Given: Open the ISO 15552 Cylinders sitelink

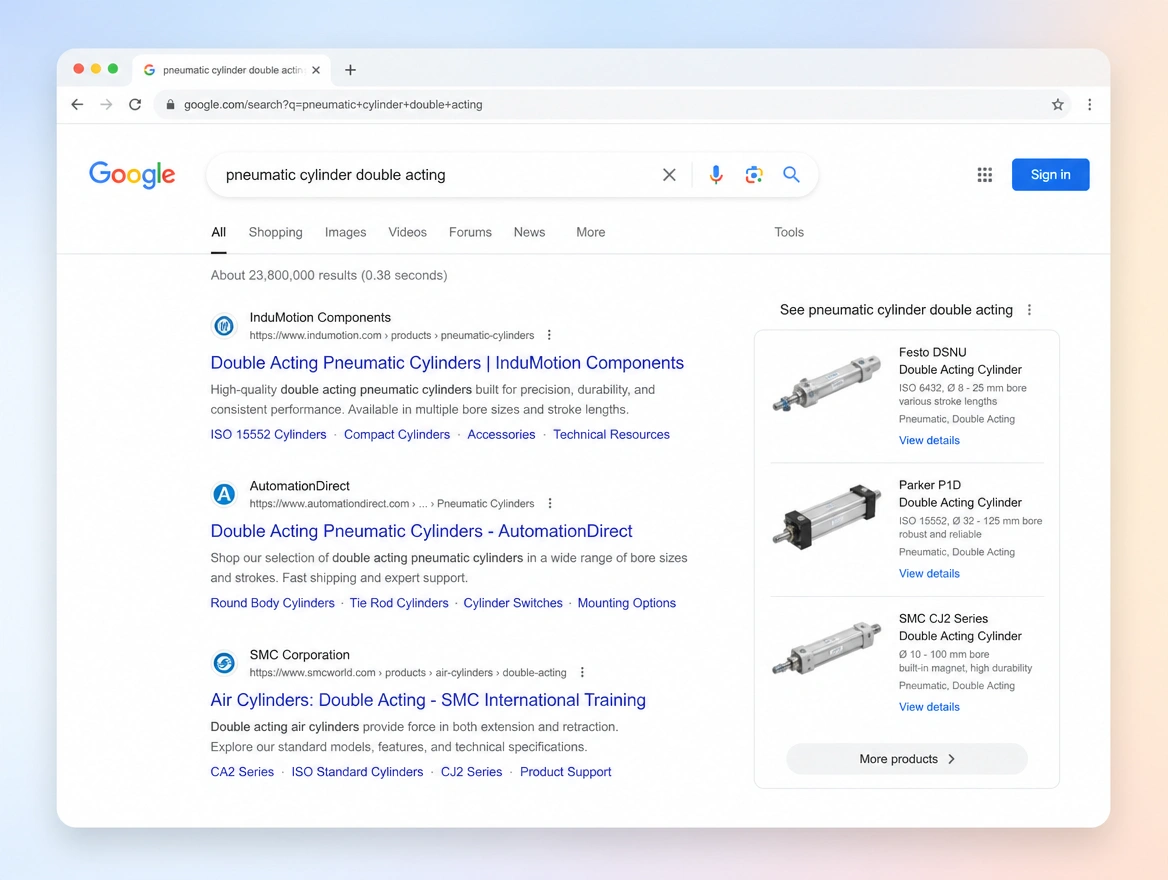Looking at the screenshot, I should click(x=268, y=434).
